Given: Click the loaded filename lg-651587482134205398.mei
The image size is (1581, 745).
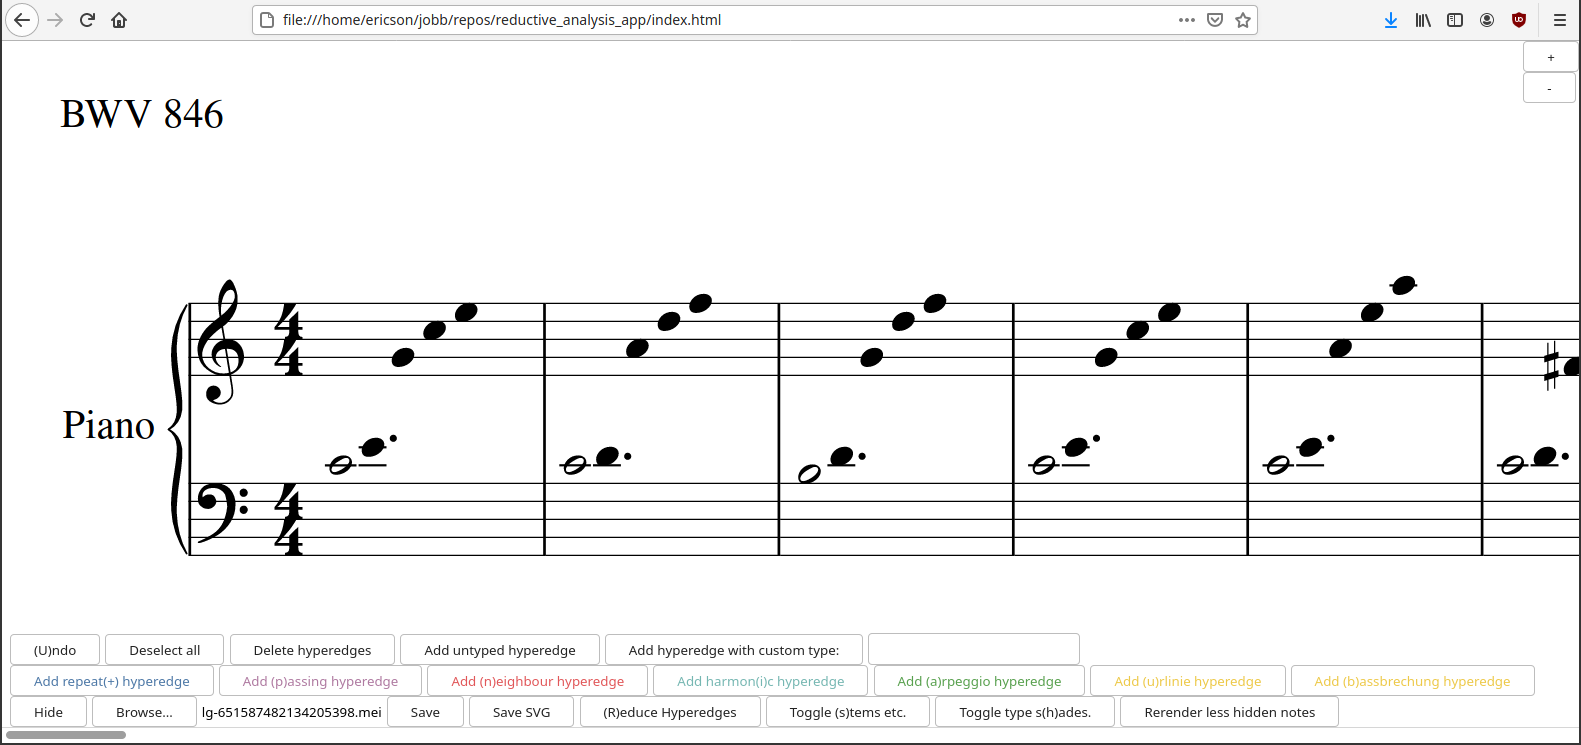Looking at the screenshot, I should pyautogui.click(x=292, y=712).
